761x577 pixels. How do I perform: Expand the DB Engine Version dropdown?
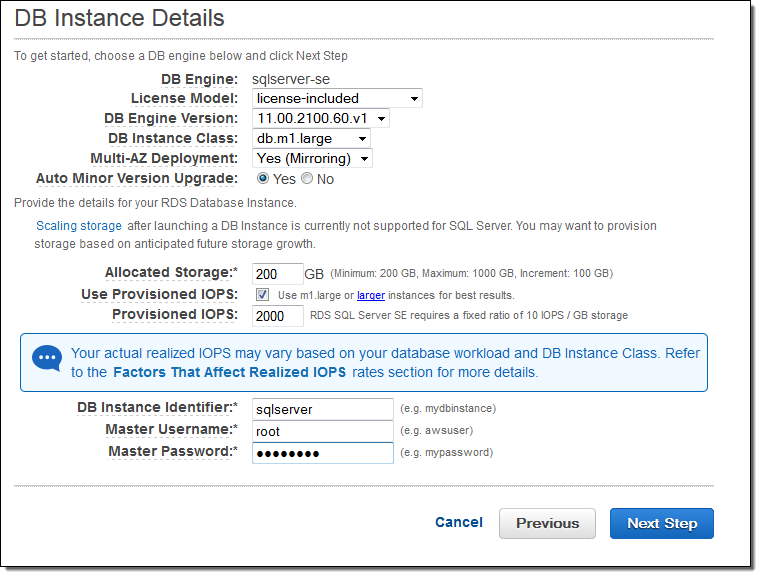pyautogui.click(x=320, y=118)
